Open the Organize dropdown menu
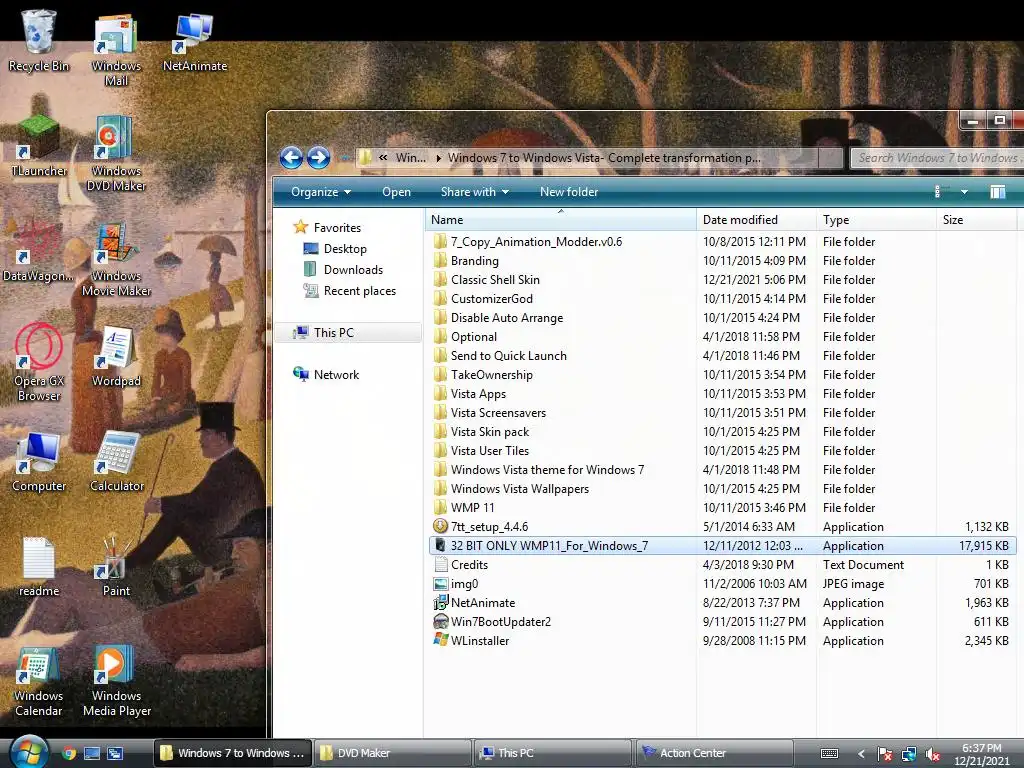 [x=321, y=191]
